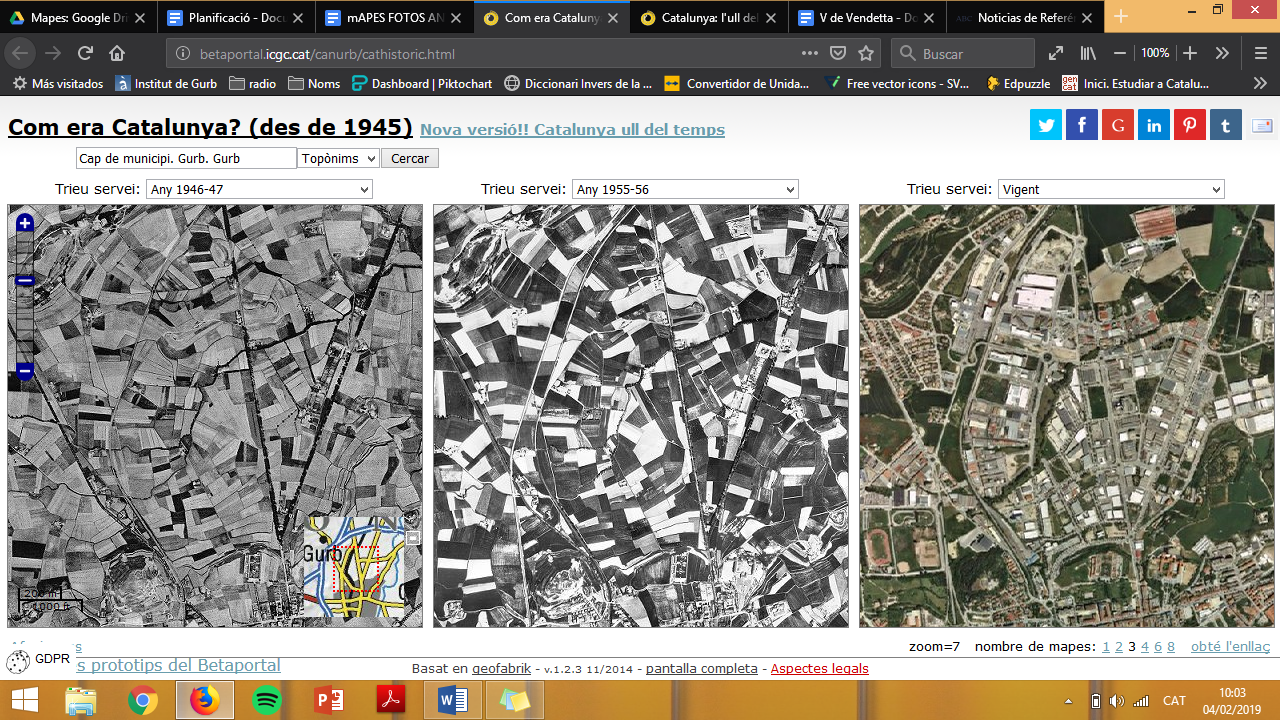This screenshot has height=720, width=1280.
Task: Share the page on Twitter
Action: click(x=1046, y=125)
